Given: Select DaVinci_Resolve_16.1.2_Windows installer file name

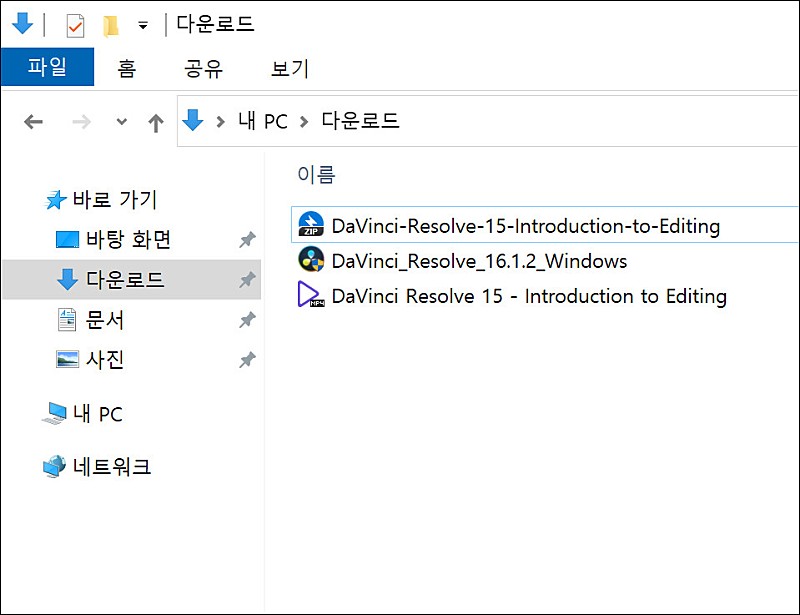Looking at the screenshot, I should (x=479, y=261).
